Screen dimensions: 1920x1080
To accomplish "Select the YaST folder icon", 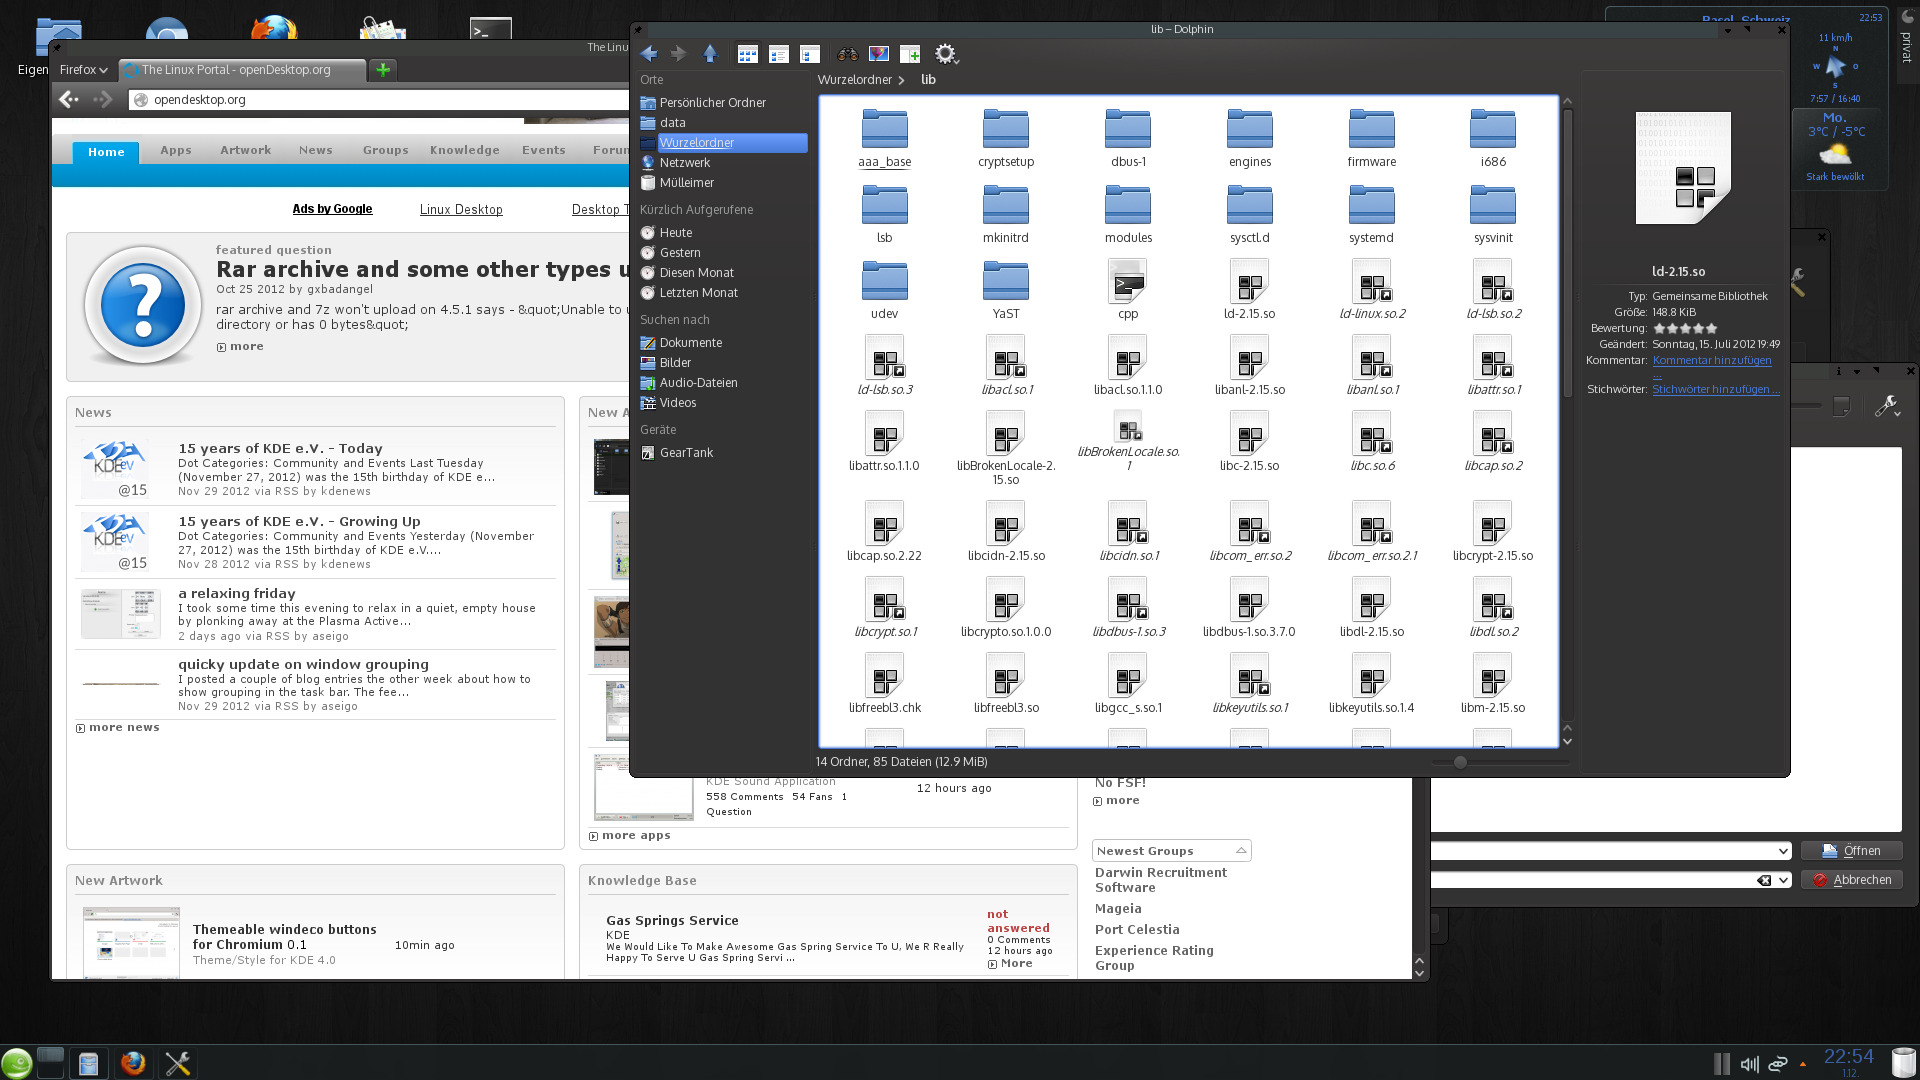I will 1006,281.
